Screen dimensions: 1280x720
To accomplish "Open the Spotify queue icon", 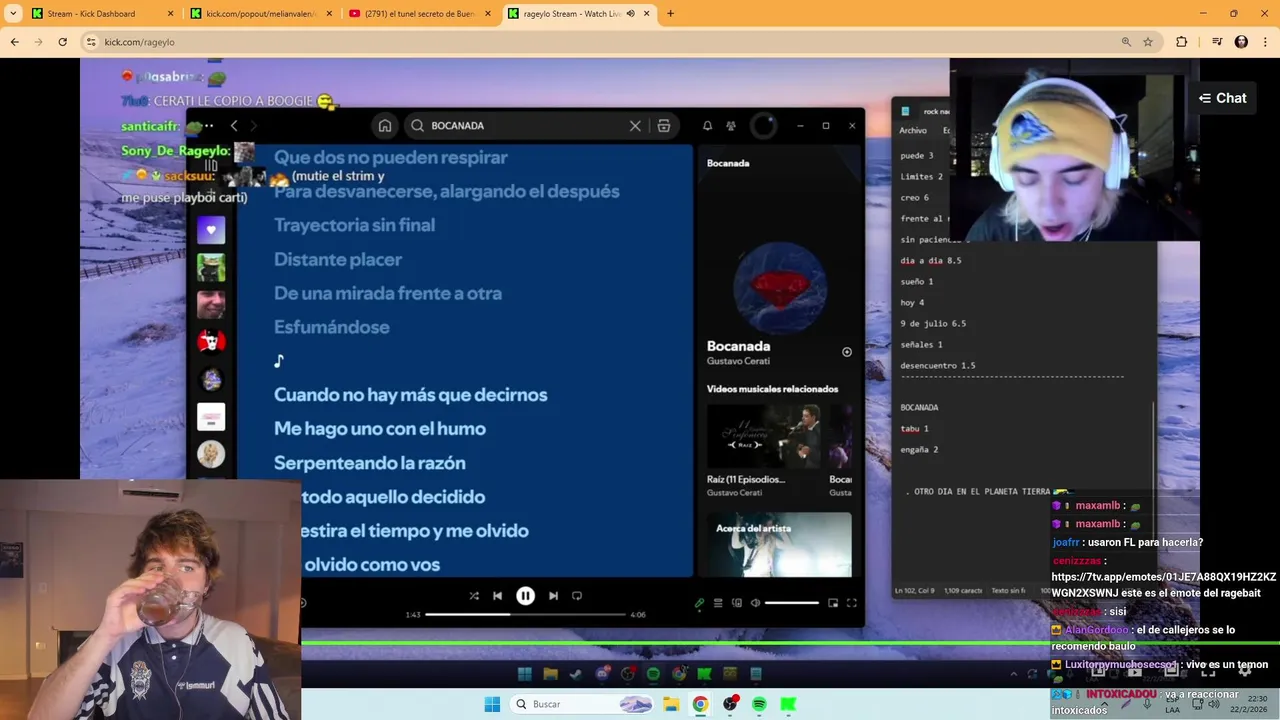I will 718,603.
